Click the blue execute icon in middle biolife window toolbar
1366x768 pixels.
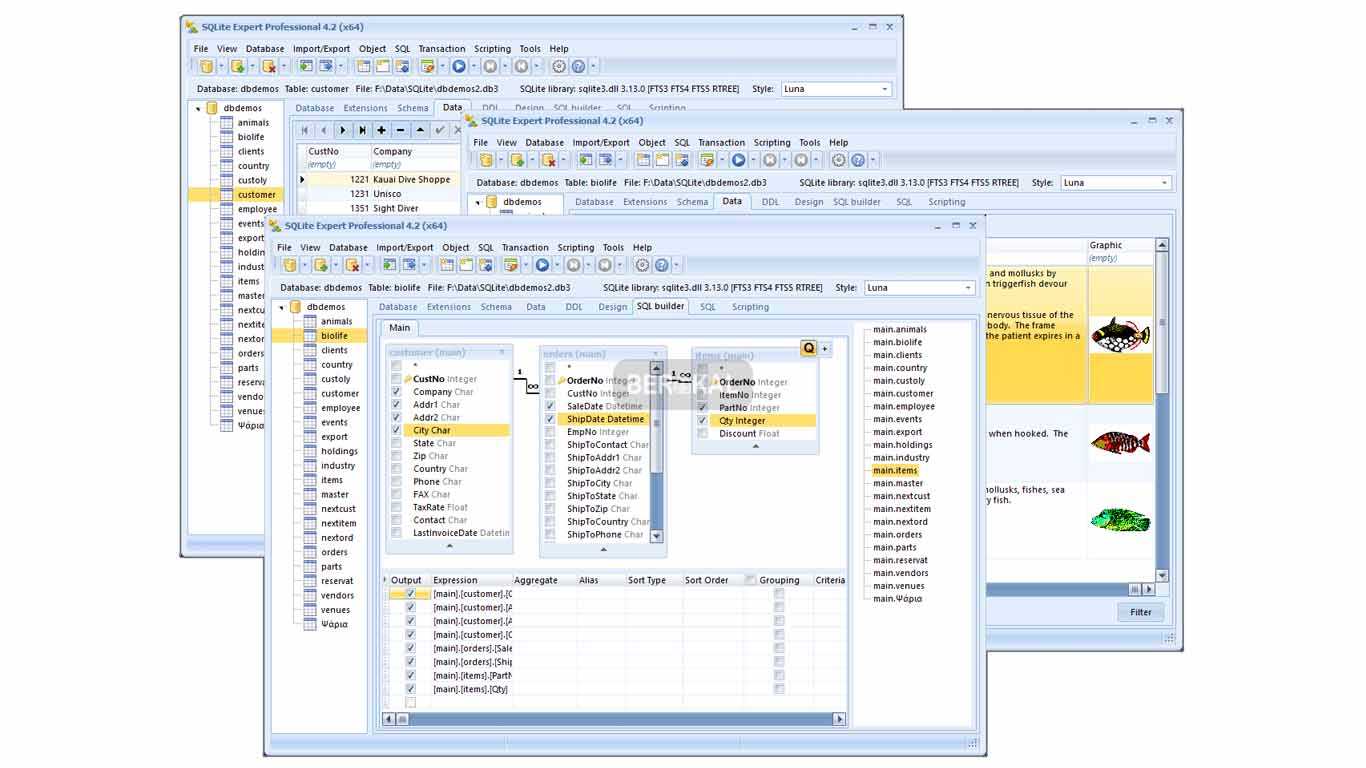point(738,160)
